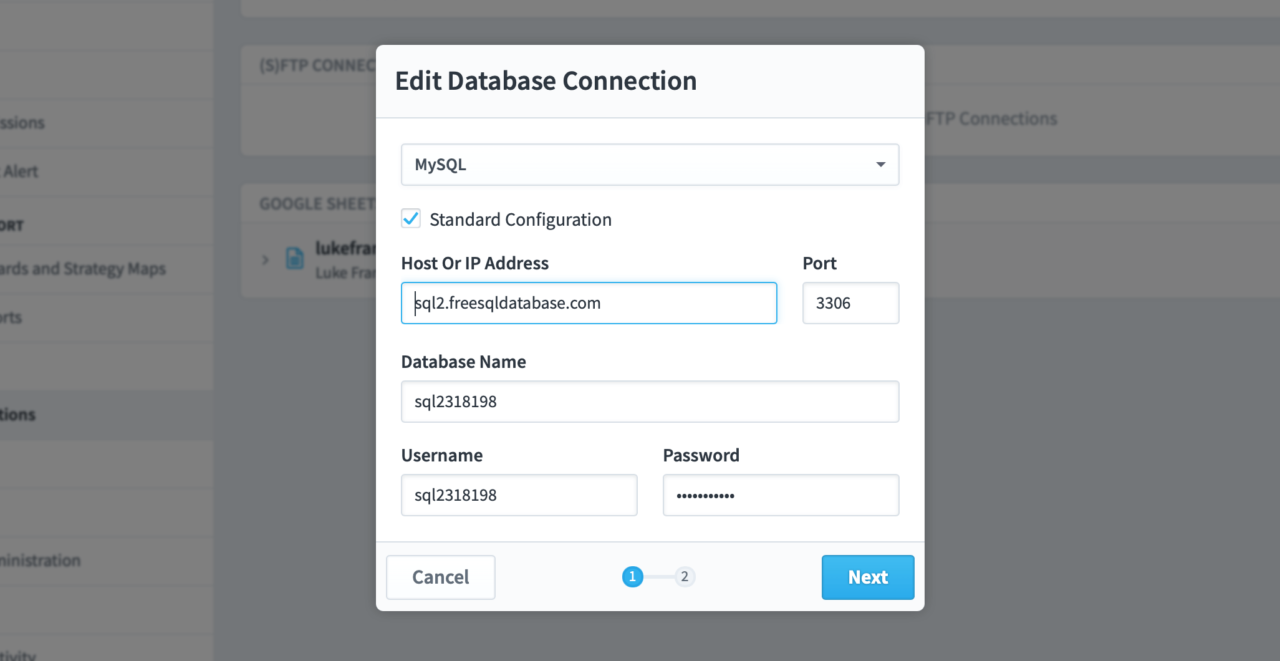The height and width of the screenshot is (661, 1280).
Task: Open the Administration sidebar item
Action: 42,560
